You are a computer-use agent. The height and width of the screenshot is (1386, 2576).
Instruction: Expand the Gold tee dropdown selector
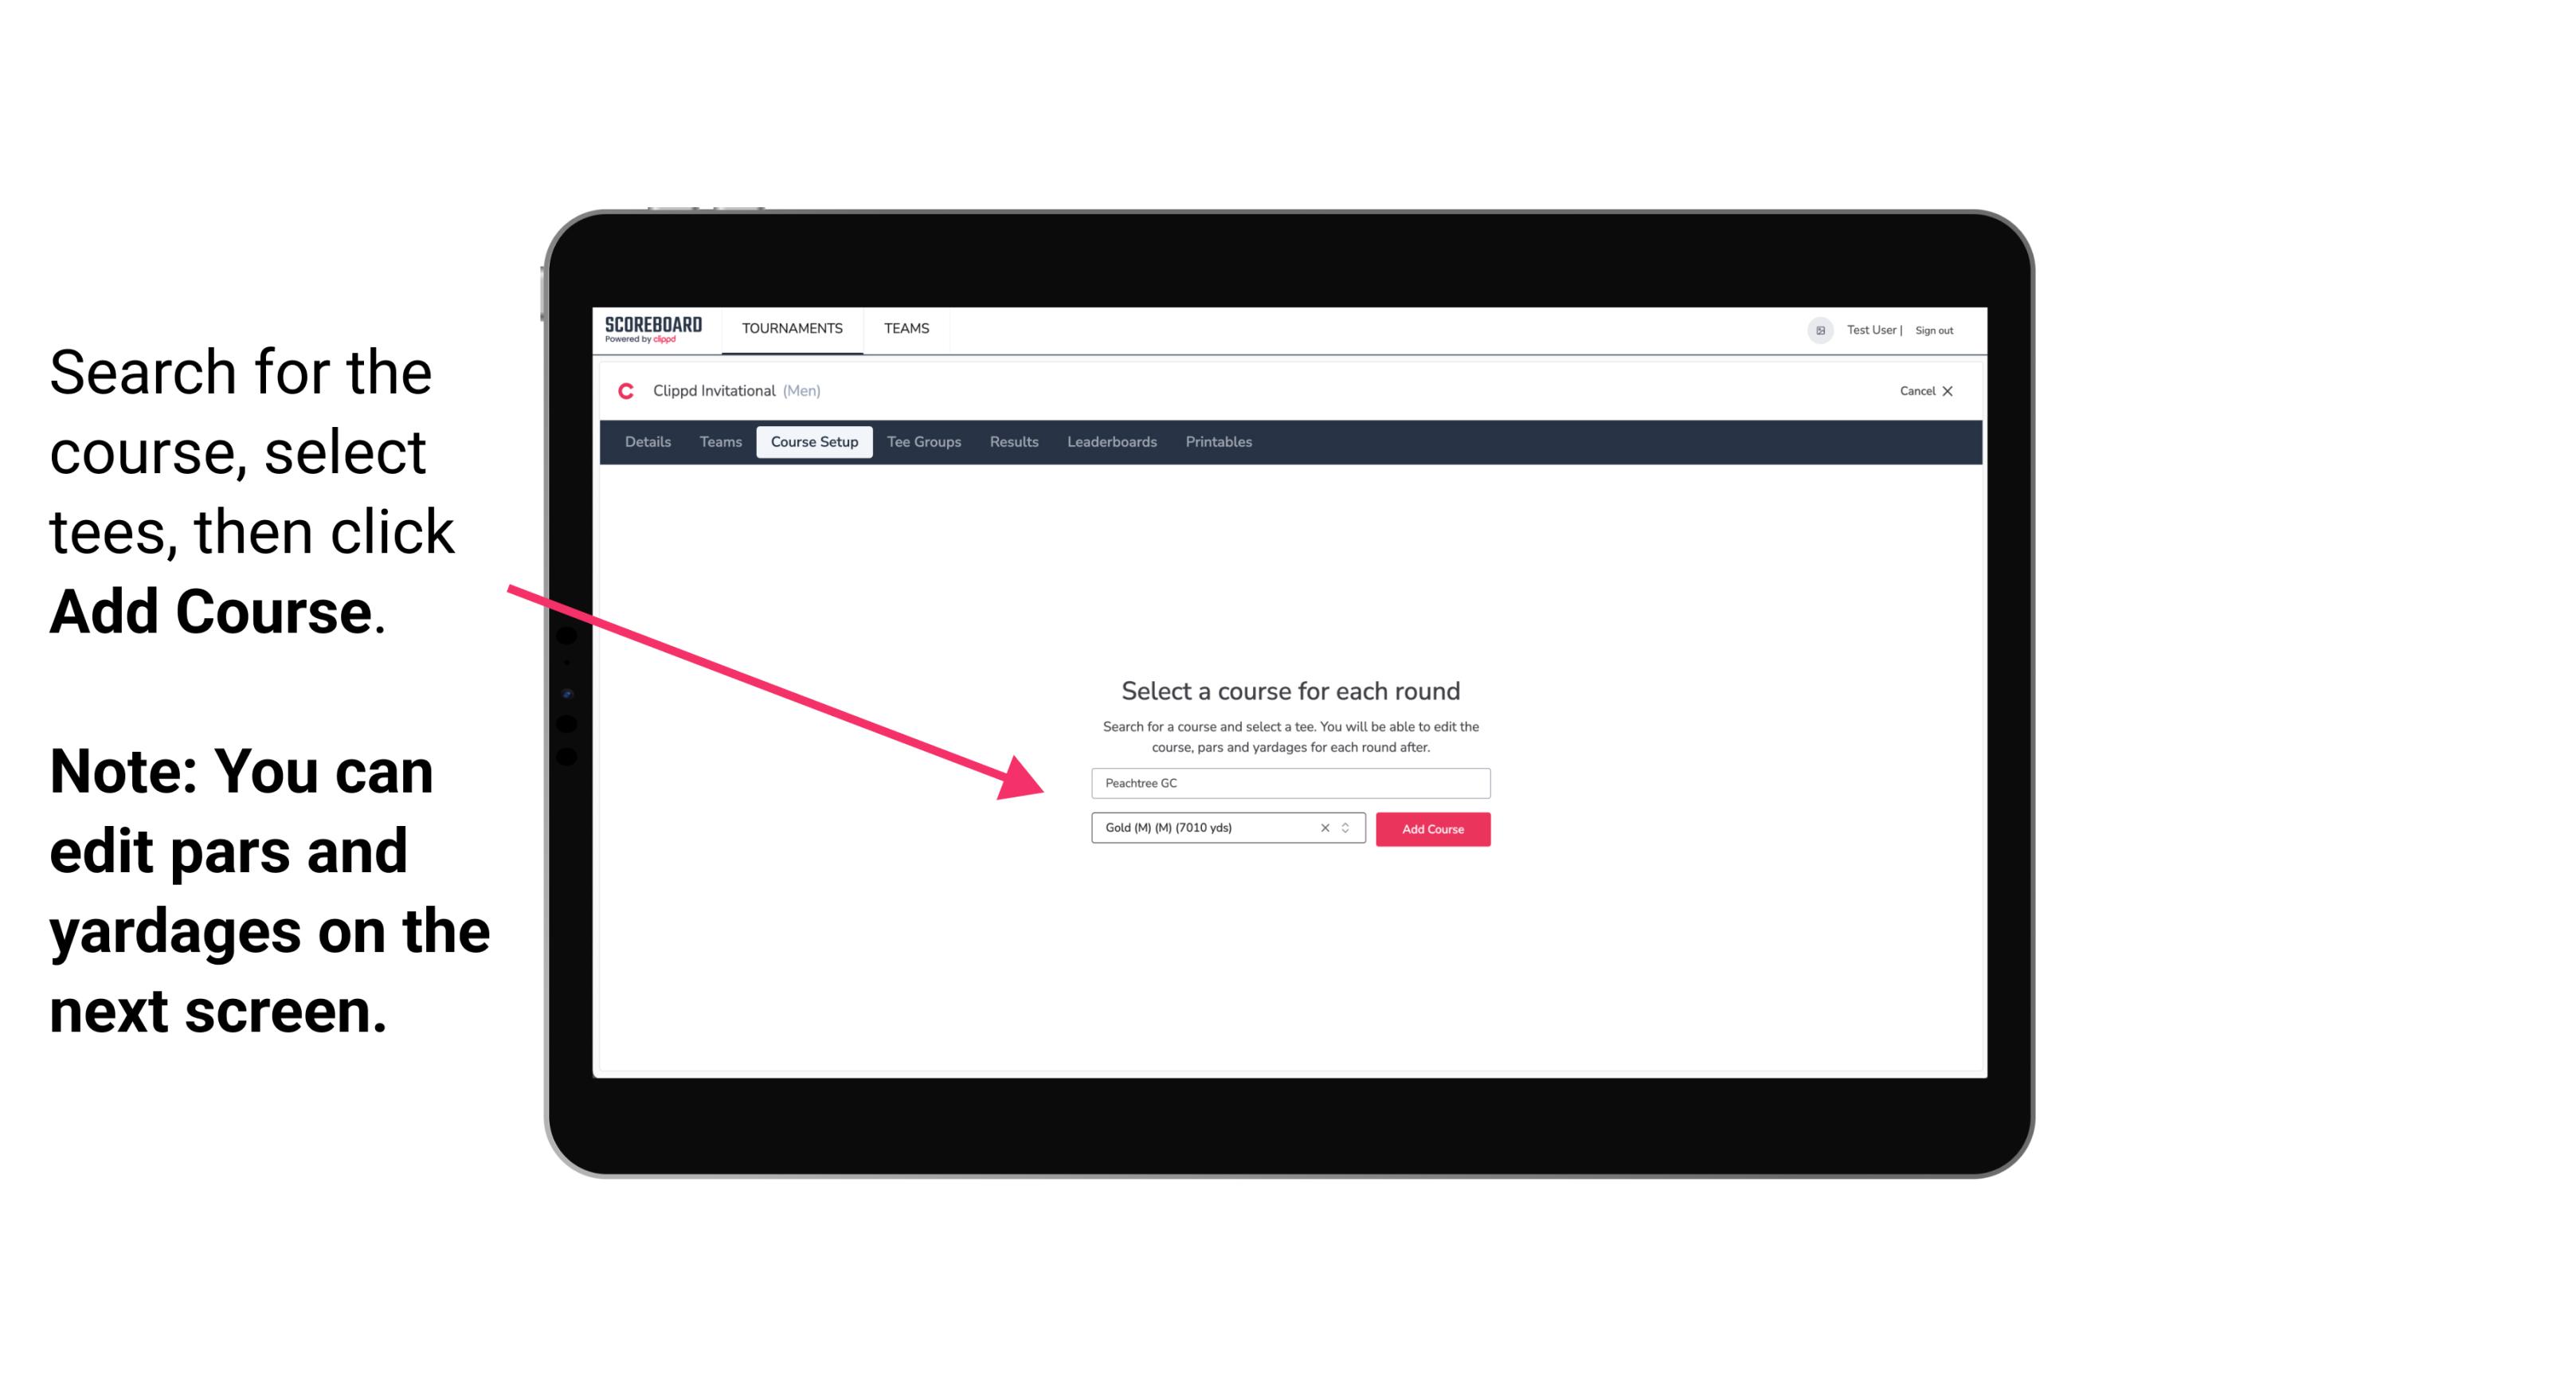(1348, 828)
